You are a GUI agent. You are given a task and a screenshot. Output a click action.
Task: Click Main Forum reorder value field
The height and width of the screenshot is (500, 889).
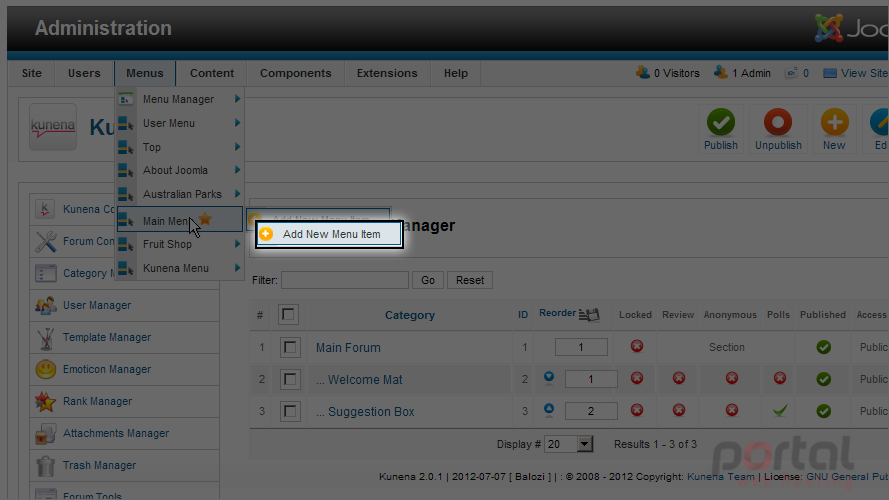[581, 347]
